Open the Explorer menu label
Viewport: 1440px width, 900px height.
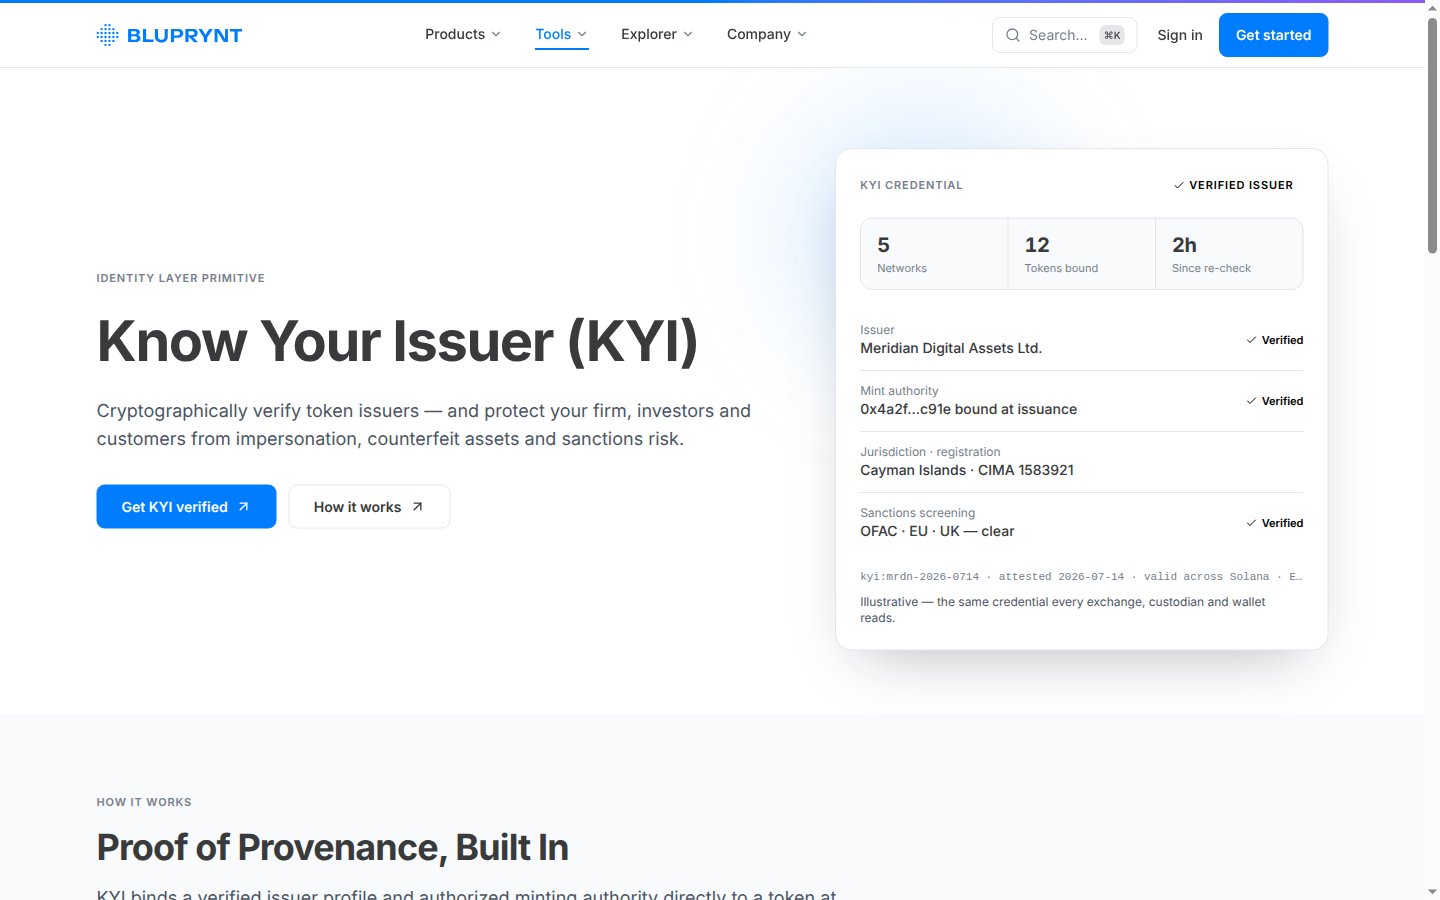pos(649,34)
